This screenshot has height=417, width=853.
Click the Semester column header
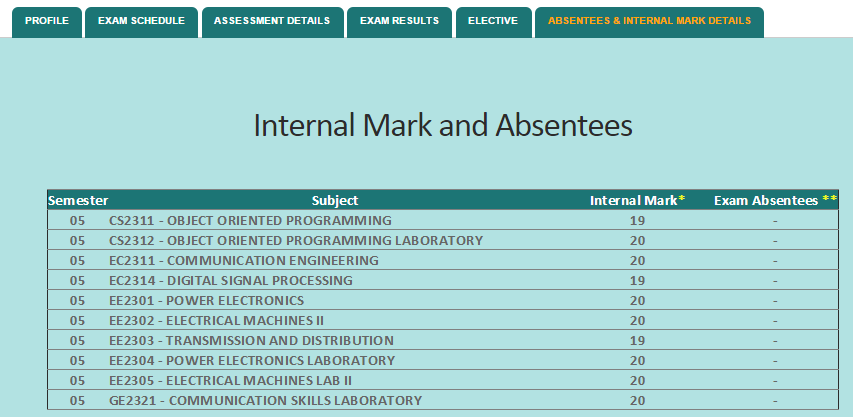click(78, 201)
